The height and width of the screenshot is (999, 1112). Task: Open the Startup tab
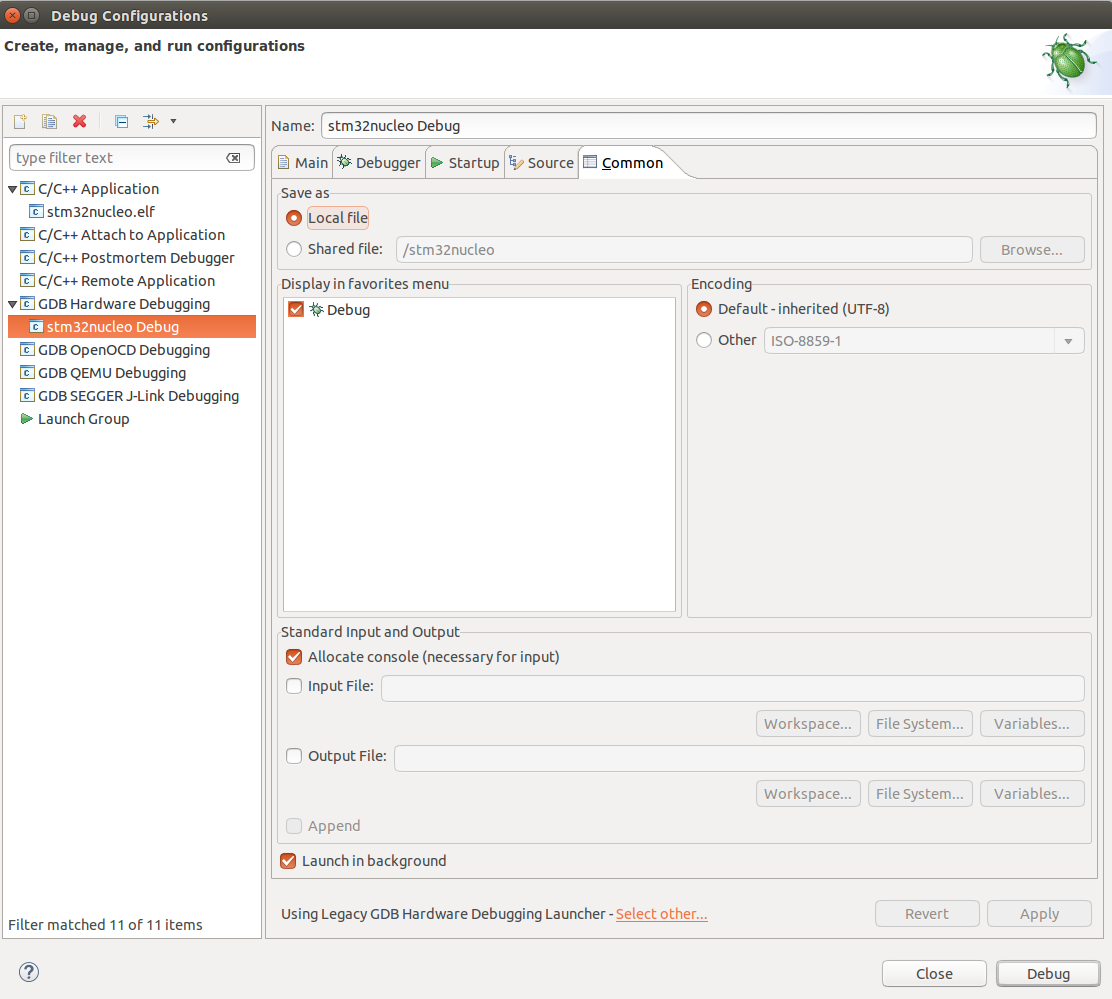pos(473,162)
